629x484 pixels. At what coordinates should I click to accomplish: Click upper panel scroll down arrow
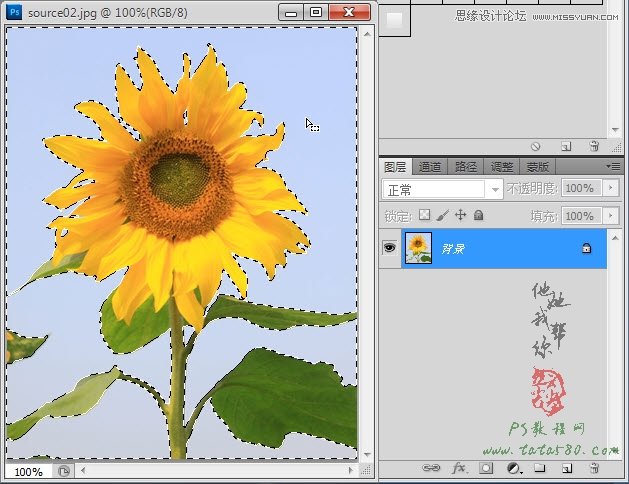pos(615,130)
